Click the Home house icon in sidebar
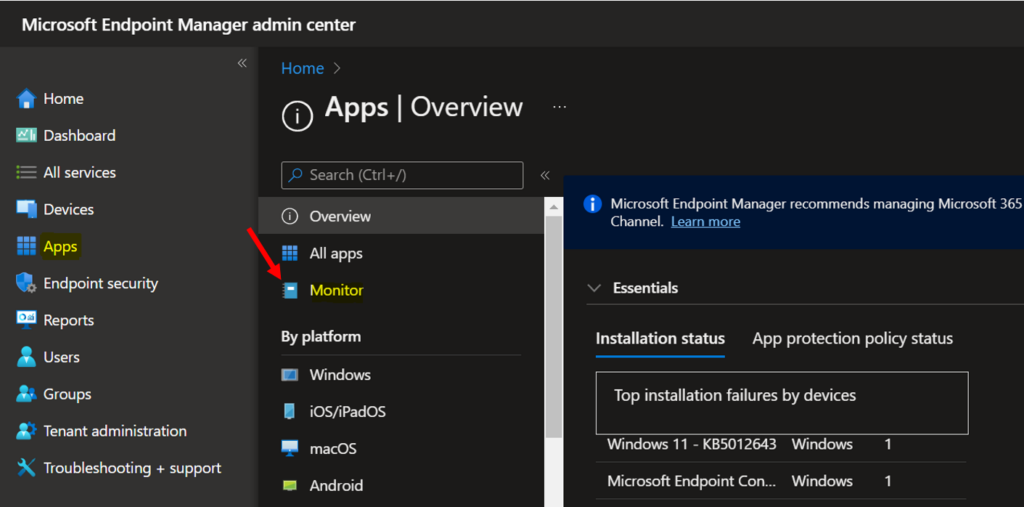1024x507 pixels. (26, 99)
